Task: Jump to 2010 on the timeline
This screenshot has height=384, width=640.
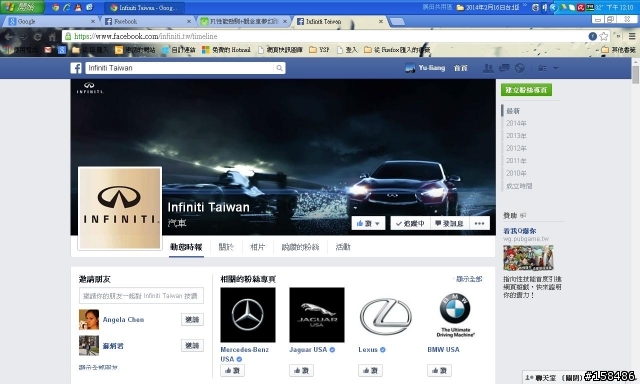Action: (516, 173)
